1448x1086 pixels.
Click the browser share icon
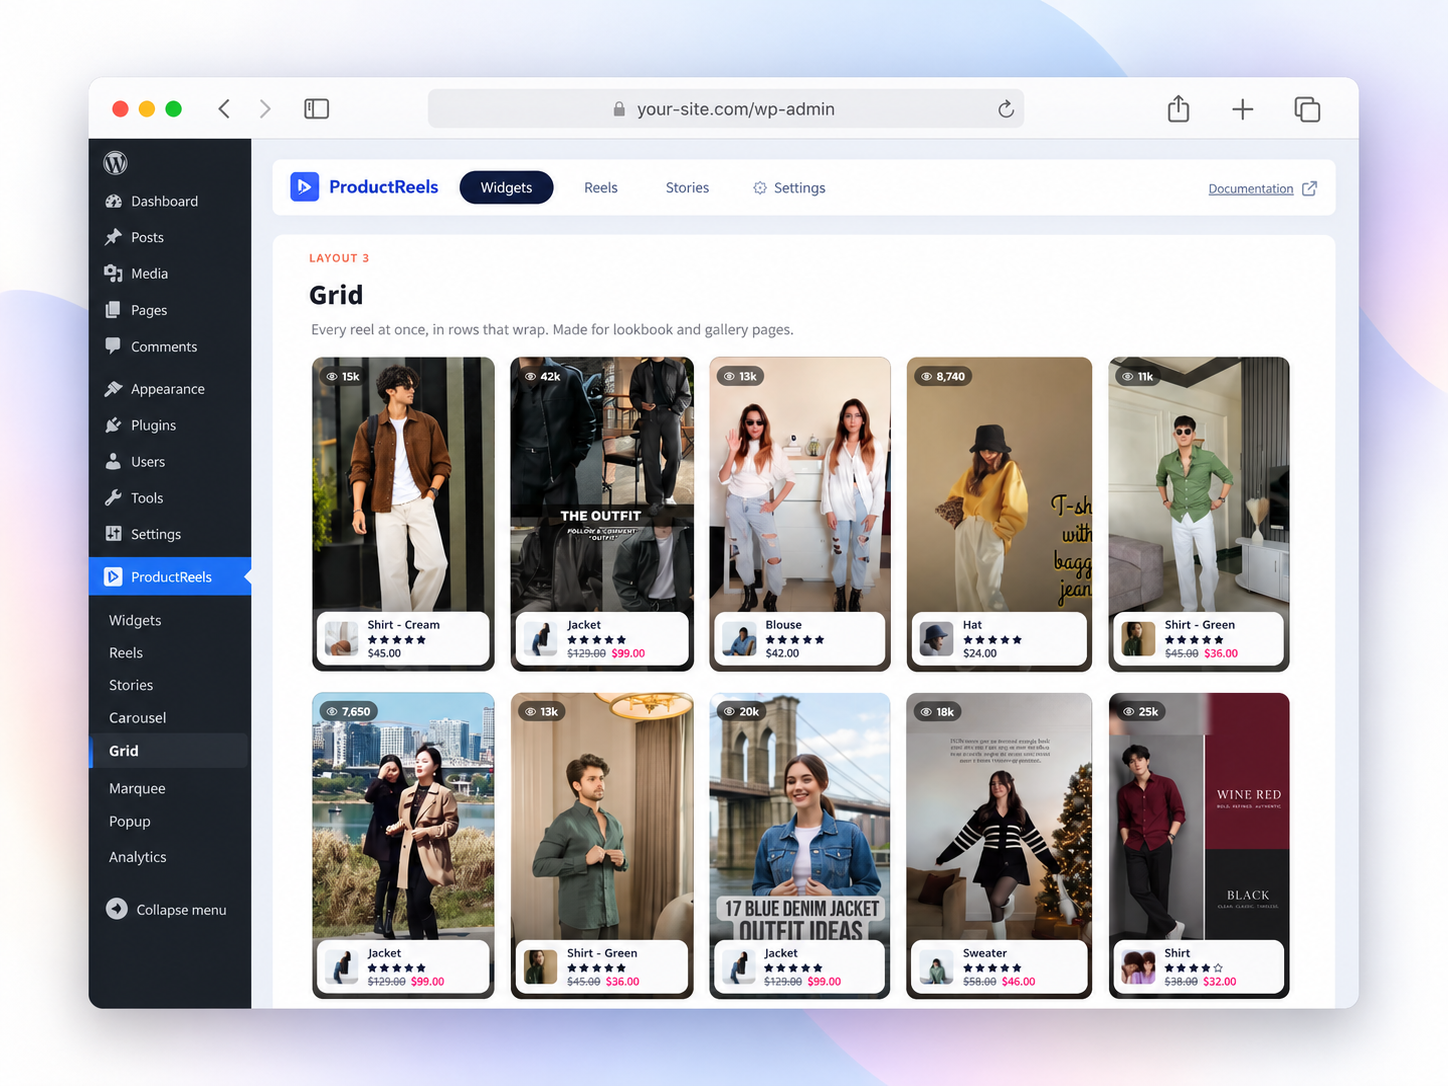pos(1179,108)
